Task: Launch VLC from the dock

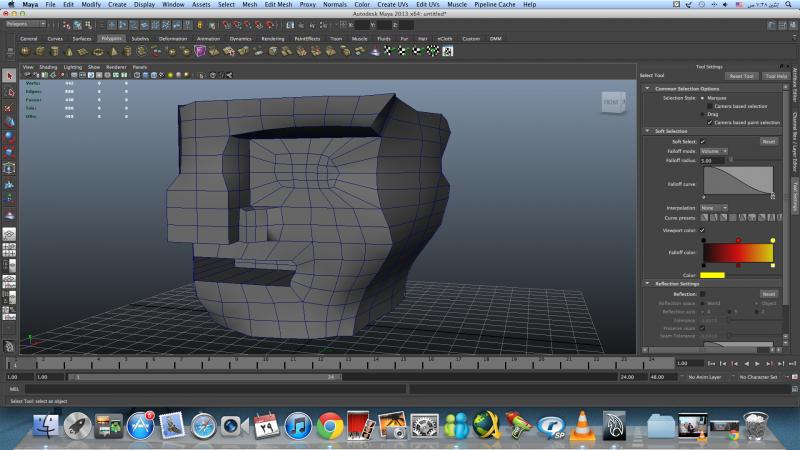Action: click(582, 426)
